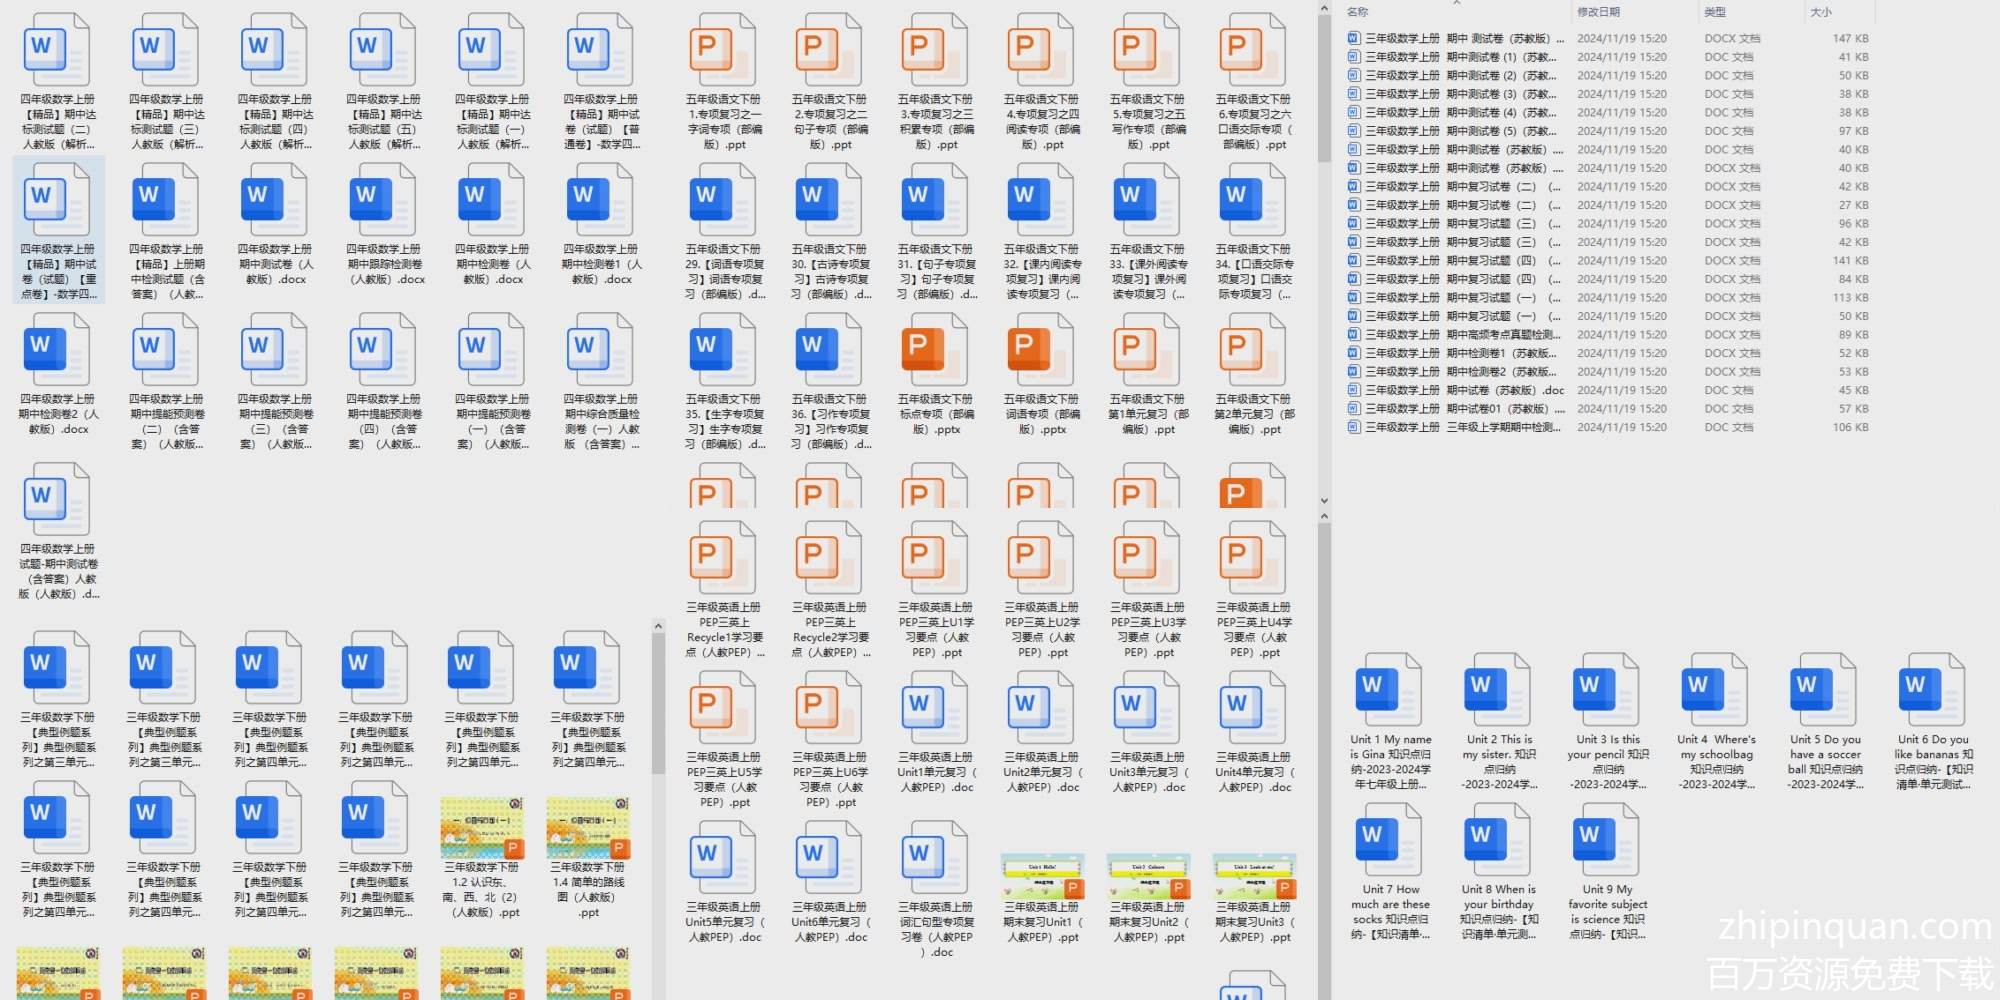Image resolution: width=2000 pixels, height=1000 pixels.
Task: Select the Unit 9 My favorite subject is science icon
Action: coord(1606,839)
